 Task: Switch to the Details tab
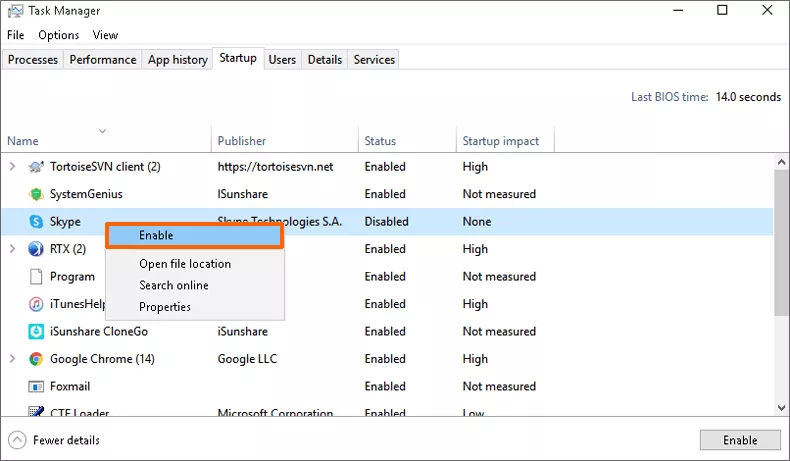[x=325, y=59]
